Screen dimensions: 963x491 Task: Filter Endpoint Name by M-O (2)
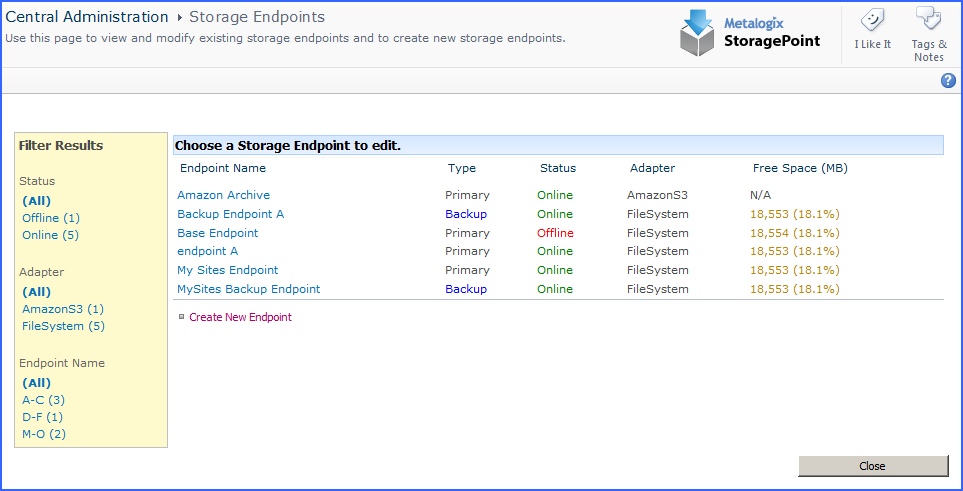coord(44,434)
